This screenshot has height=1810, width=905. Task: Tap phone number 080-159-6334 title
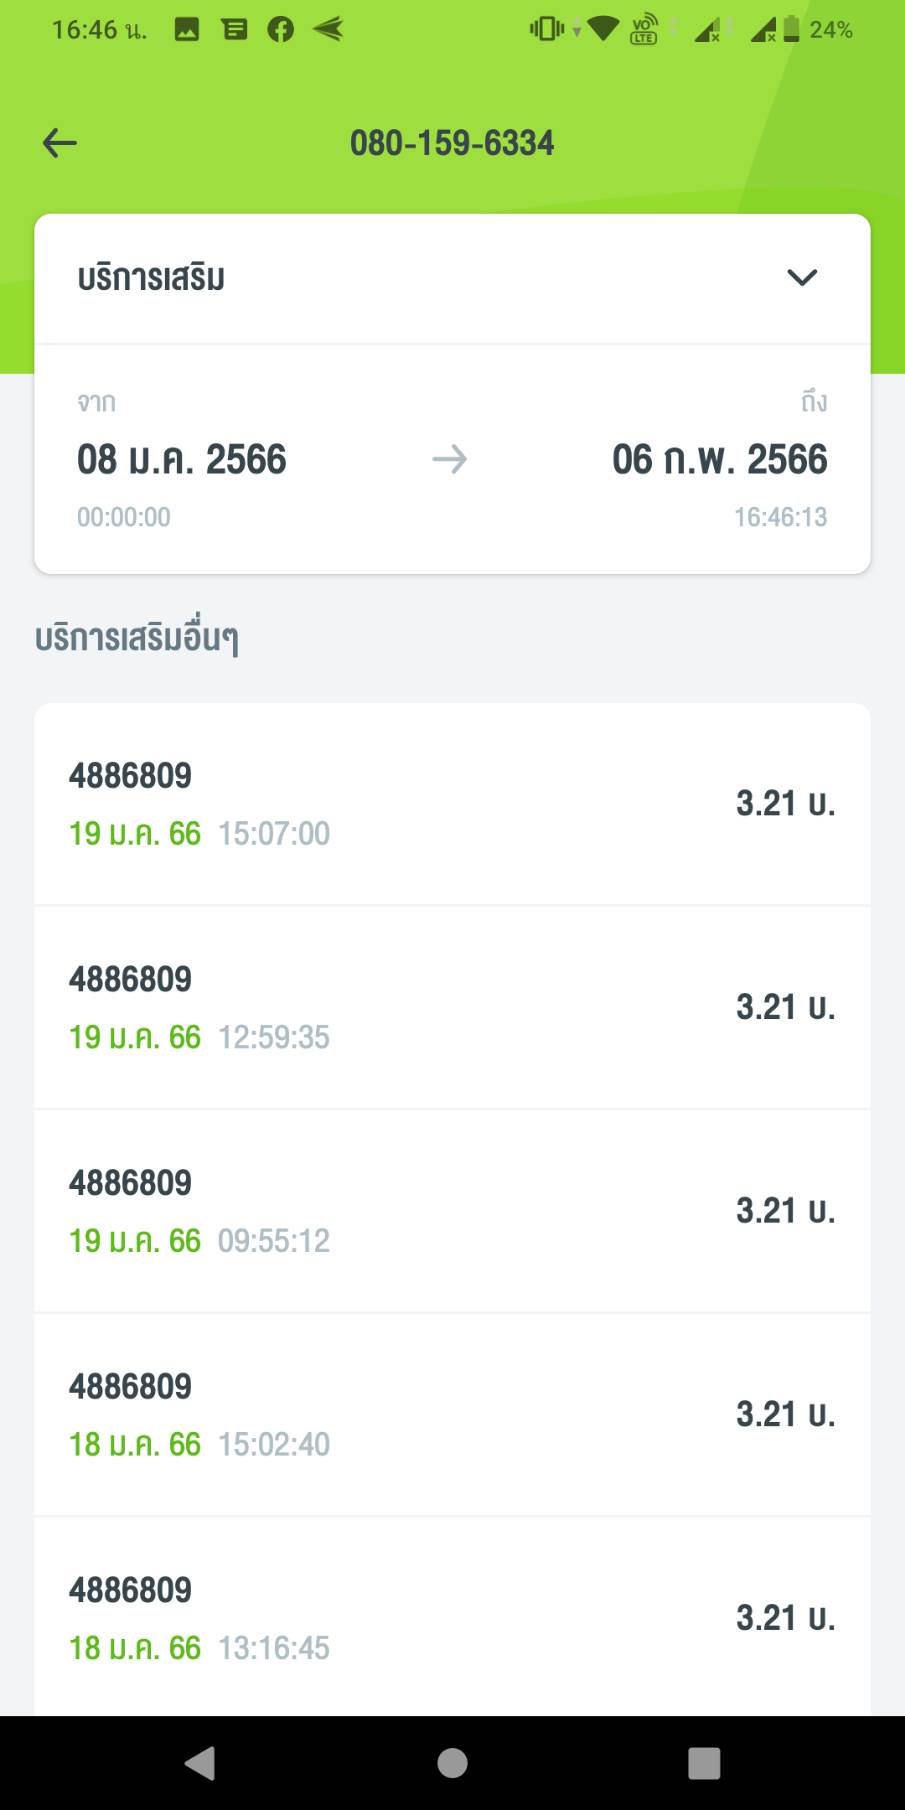pyautogui.click(x=452, y=143)
